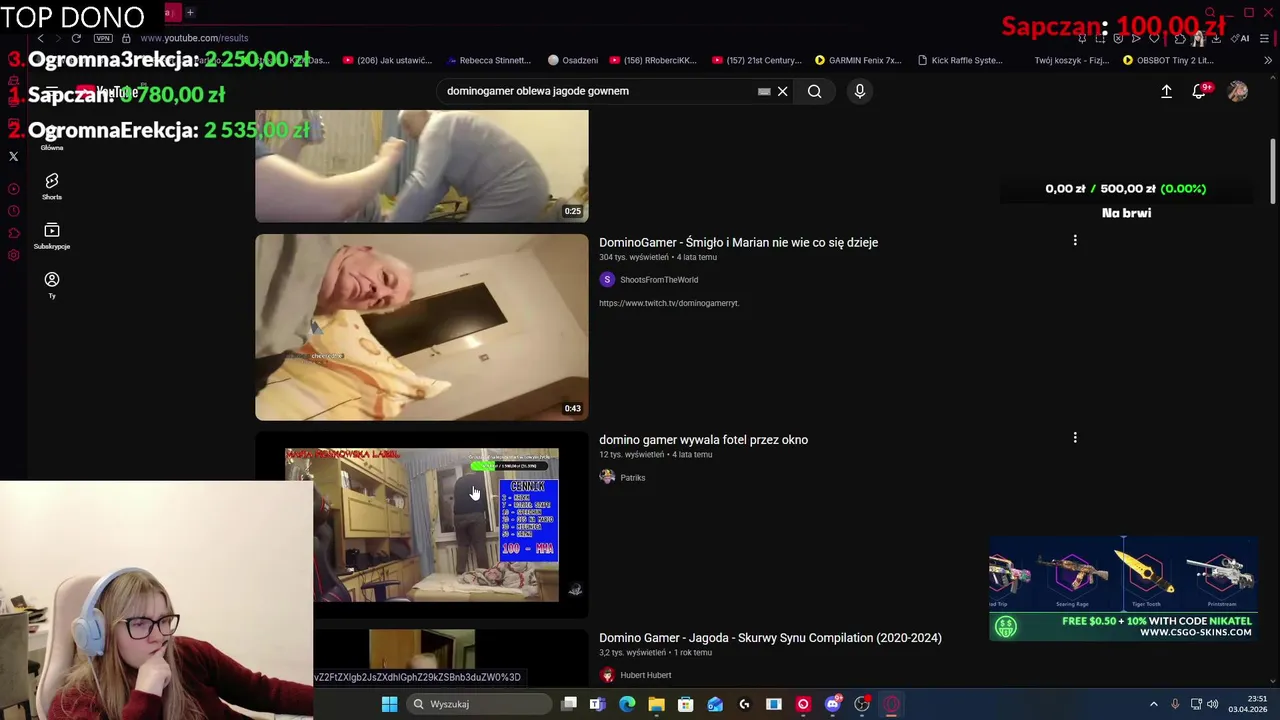Open the on-screen keyboard in search box
This screenshot has width=1280, height=720.
pyautogui.click(x=764, y=91)
